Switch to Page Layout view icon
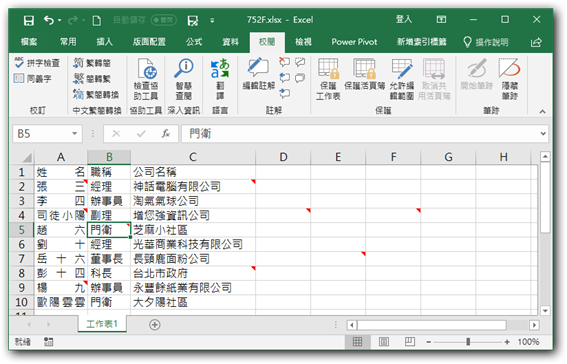This screenshot has height=364, width=567. [x=384, y=342]
